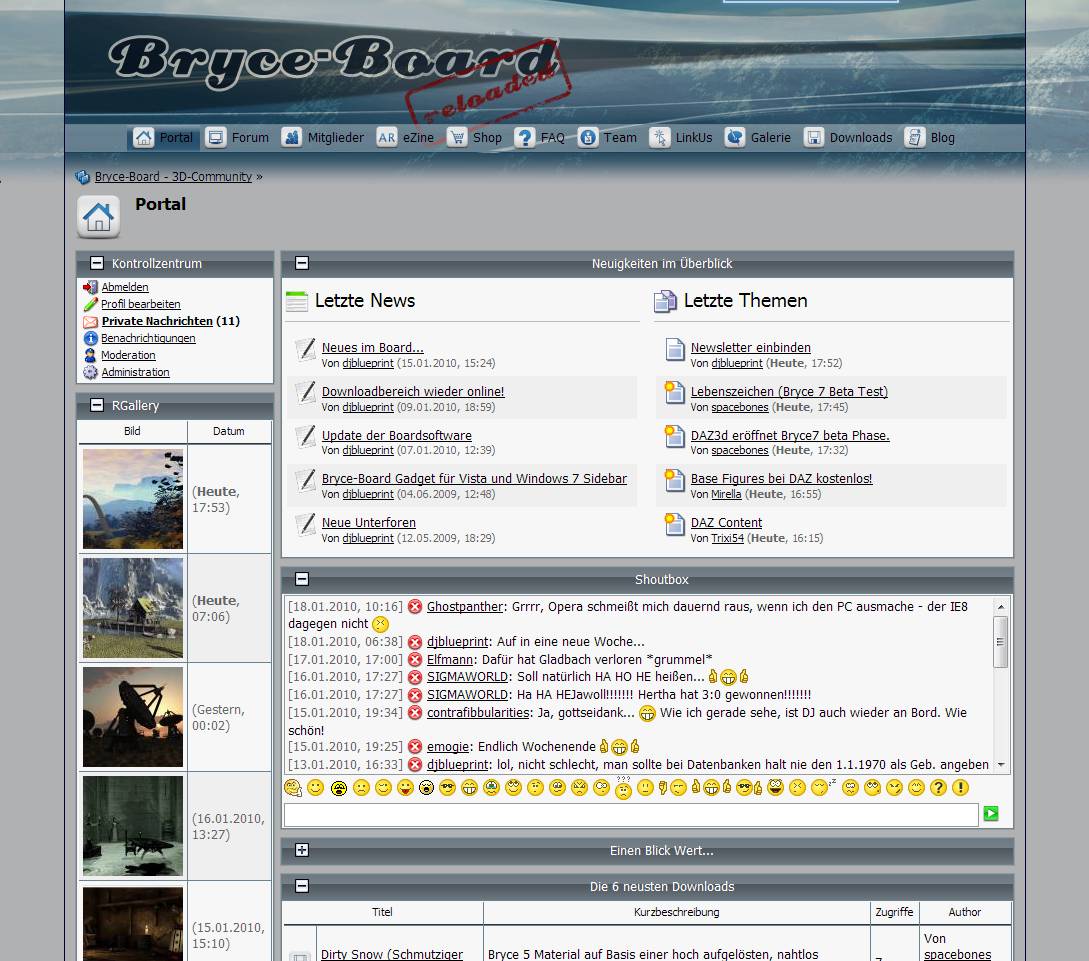1089x961 pixels.
Task: Click the large Portal house icon
Action: click(x=99, y=217)
